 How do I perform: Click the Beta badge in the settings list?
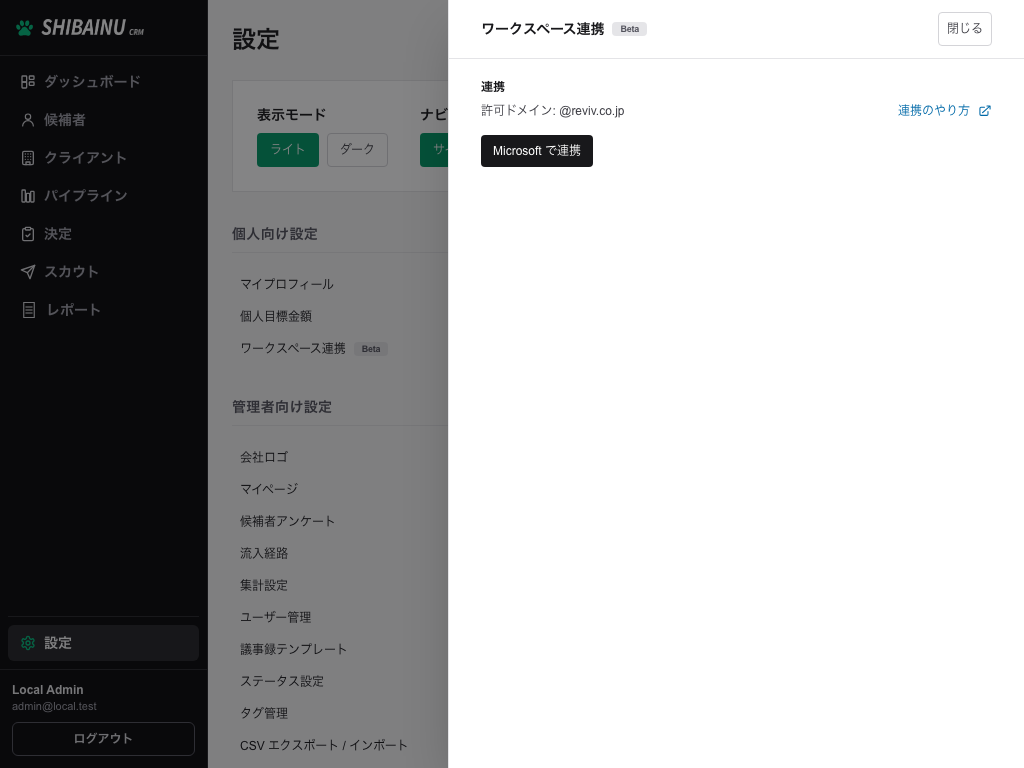[x=371, y=349]
